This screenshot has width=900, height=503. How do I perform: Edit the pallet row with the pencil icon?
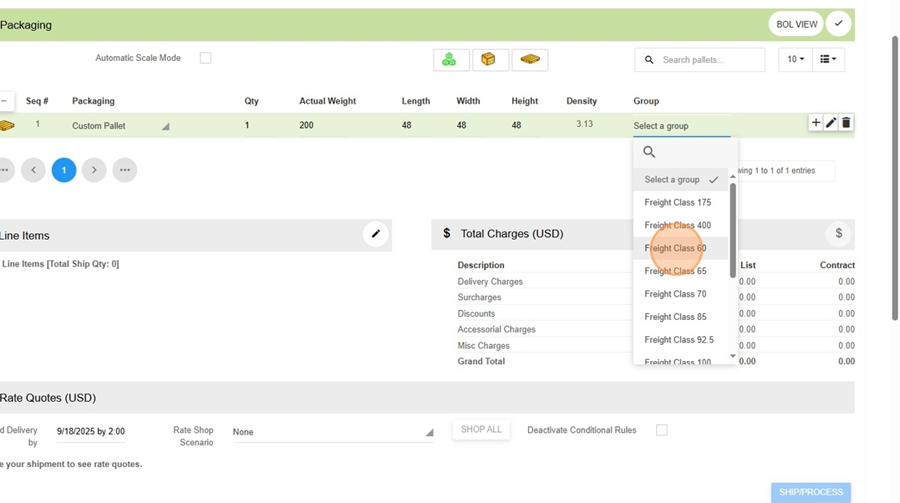point(831,123)
